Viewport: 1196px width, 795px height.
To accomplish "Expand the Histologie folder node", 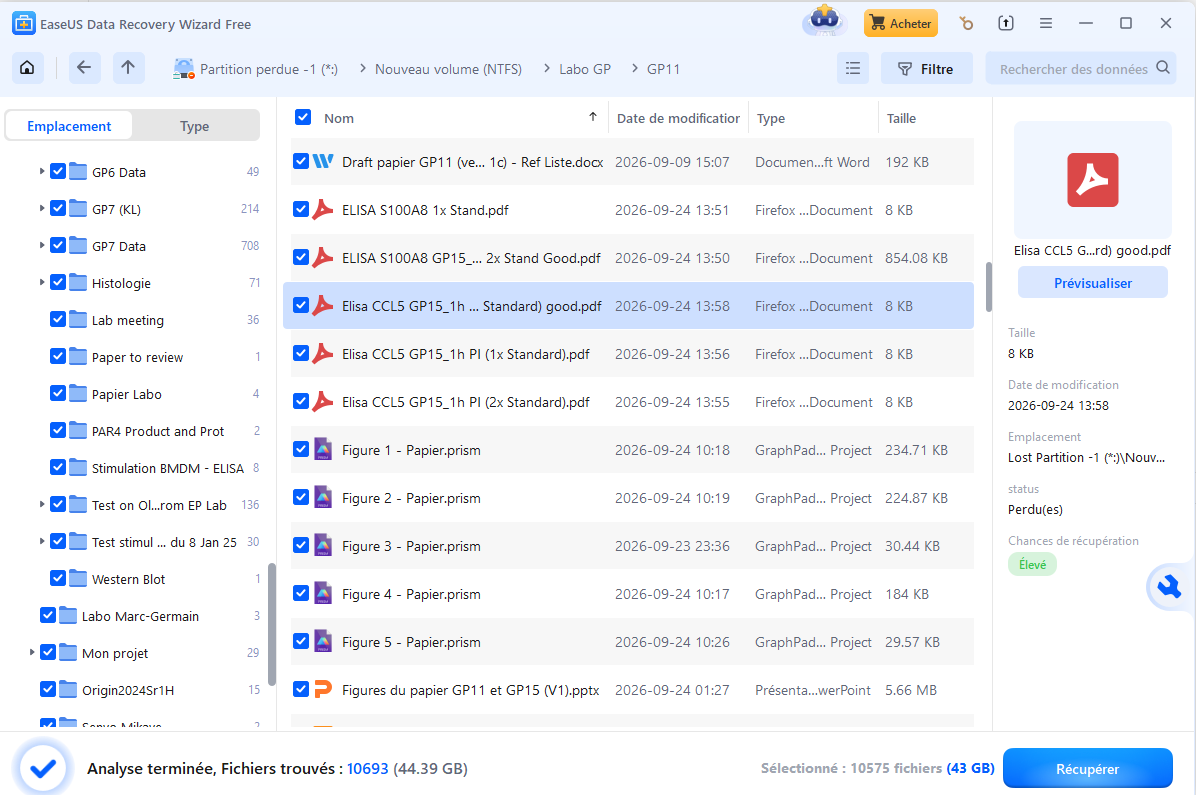I will click(41, 282).
